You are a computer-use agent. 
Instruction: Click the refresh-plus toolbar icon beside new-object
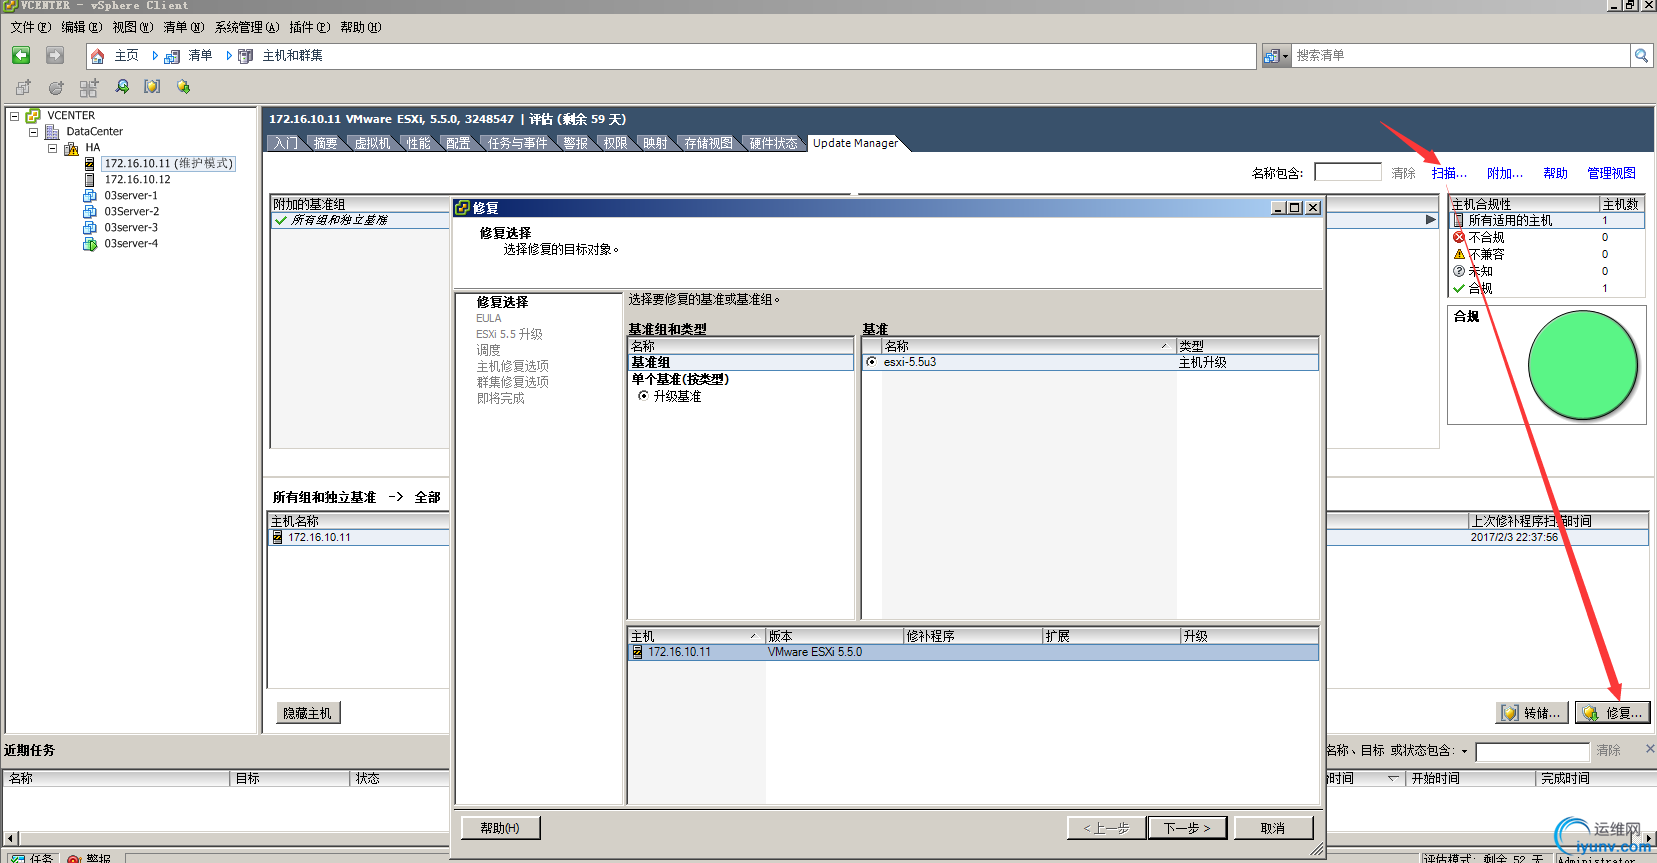[56, 87]
